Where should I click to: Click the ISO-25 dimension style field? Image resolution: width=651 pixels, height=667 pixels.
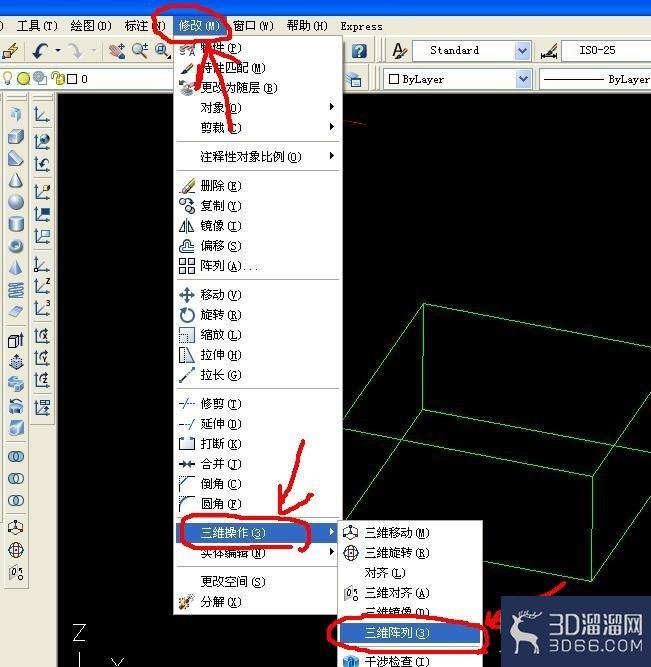click(606, 51)
